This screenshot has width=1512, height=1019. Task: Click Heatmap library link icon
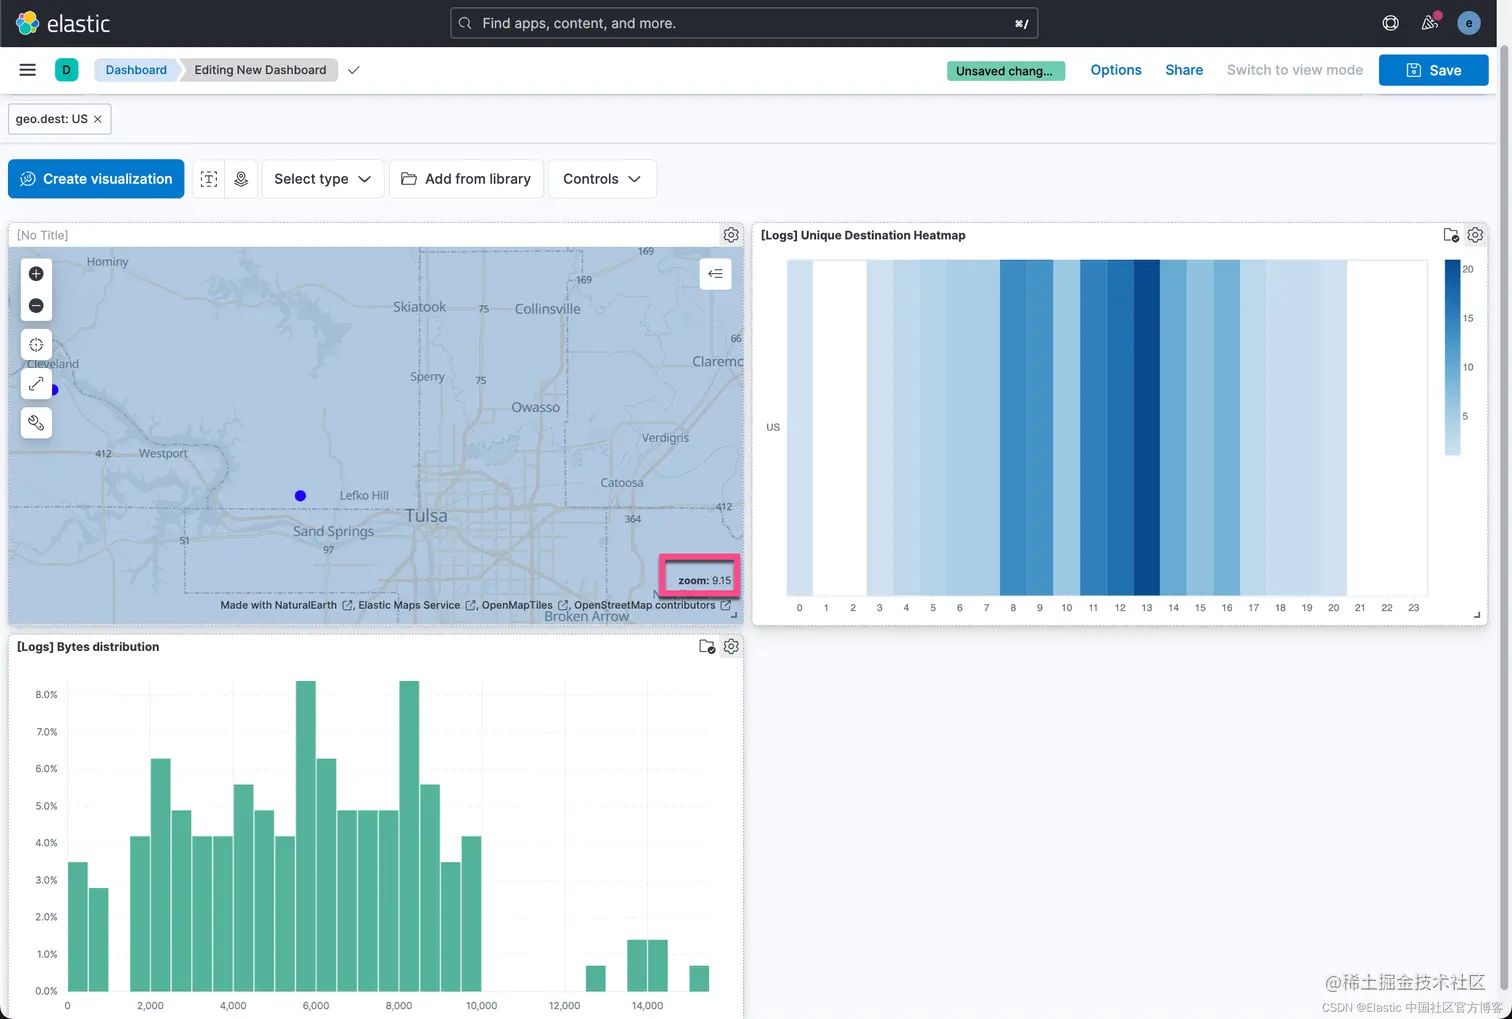click(x=1451, y=235)
